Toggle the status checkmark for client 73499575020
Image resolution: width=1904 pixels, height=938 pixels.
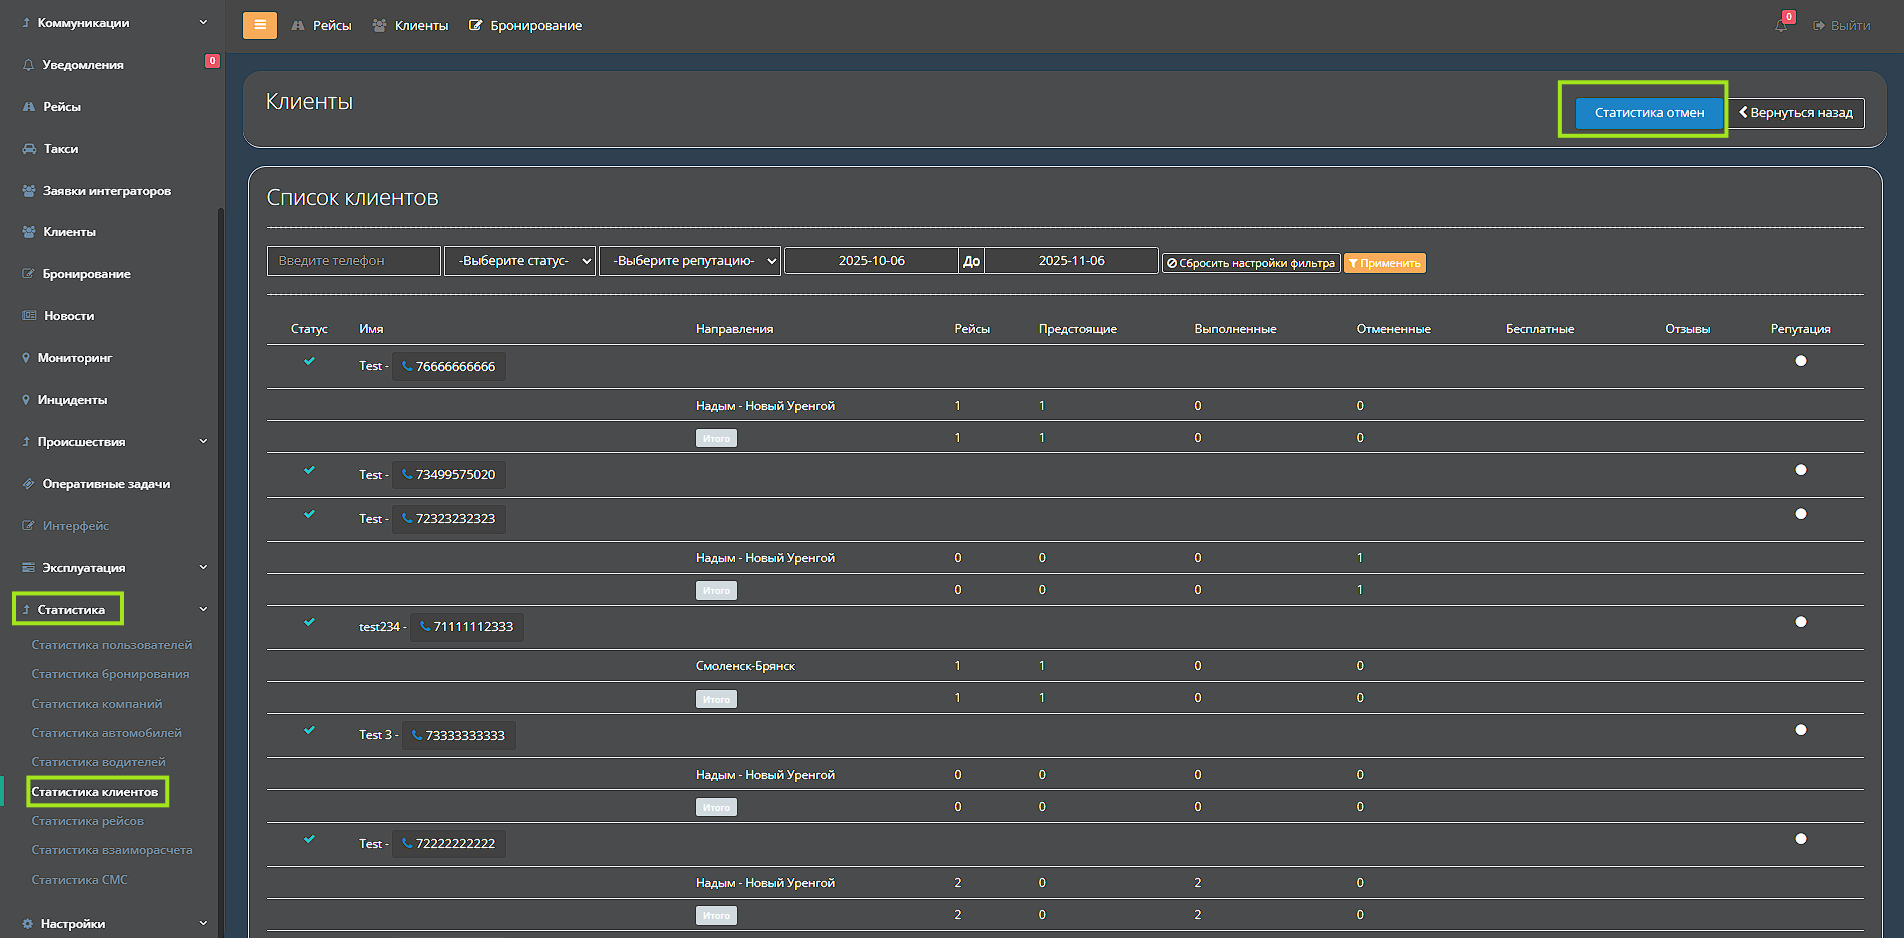pos(309,470)
